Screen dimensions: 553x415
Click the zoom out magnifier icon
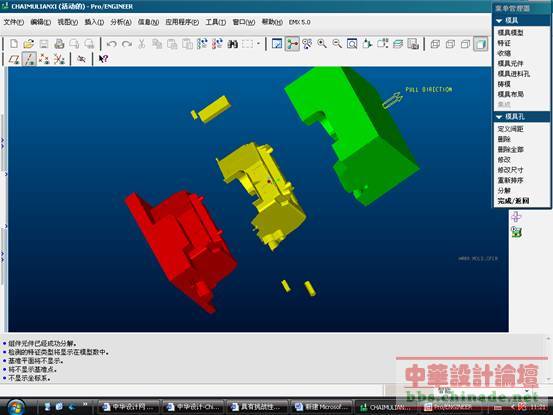coord(337,44)
